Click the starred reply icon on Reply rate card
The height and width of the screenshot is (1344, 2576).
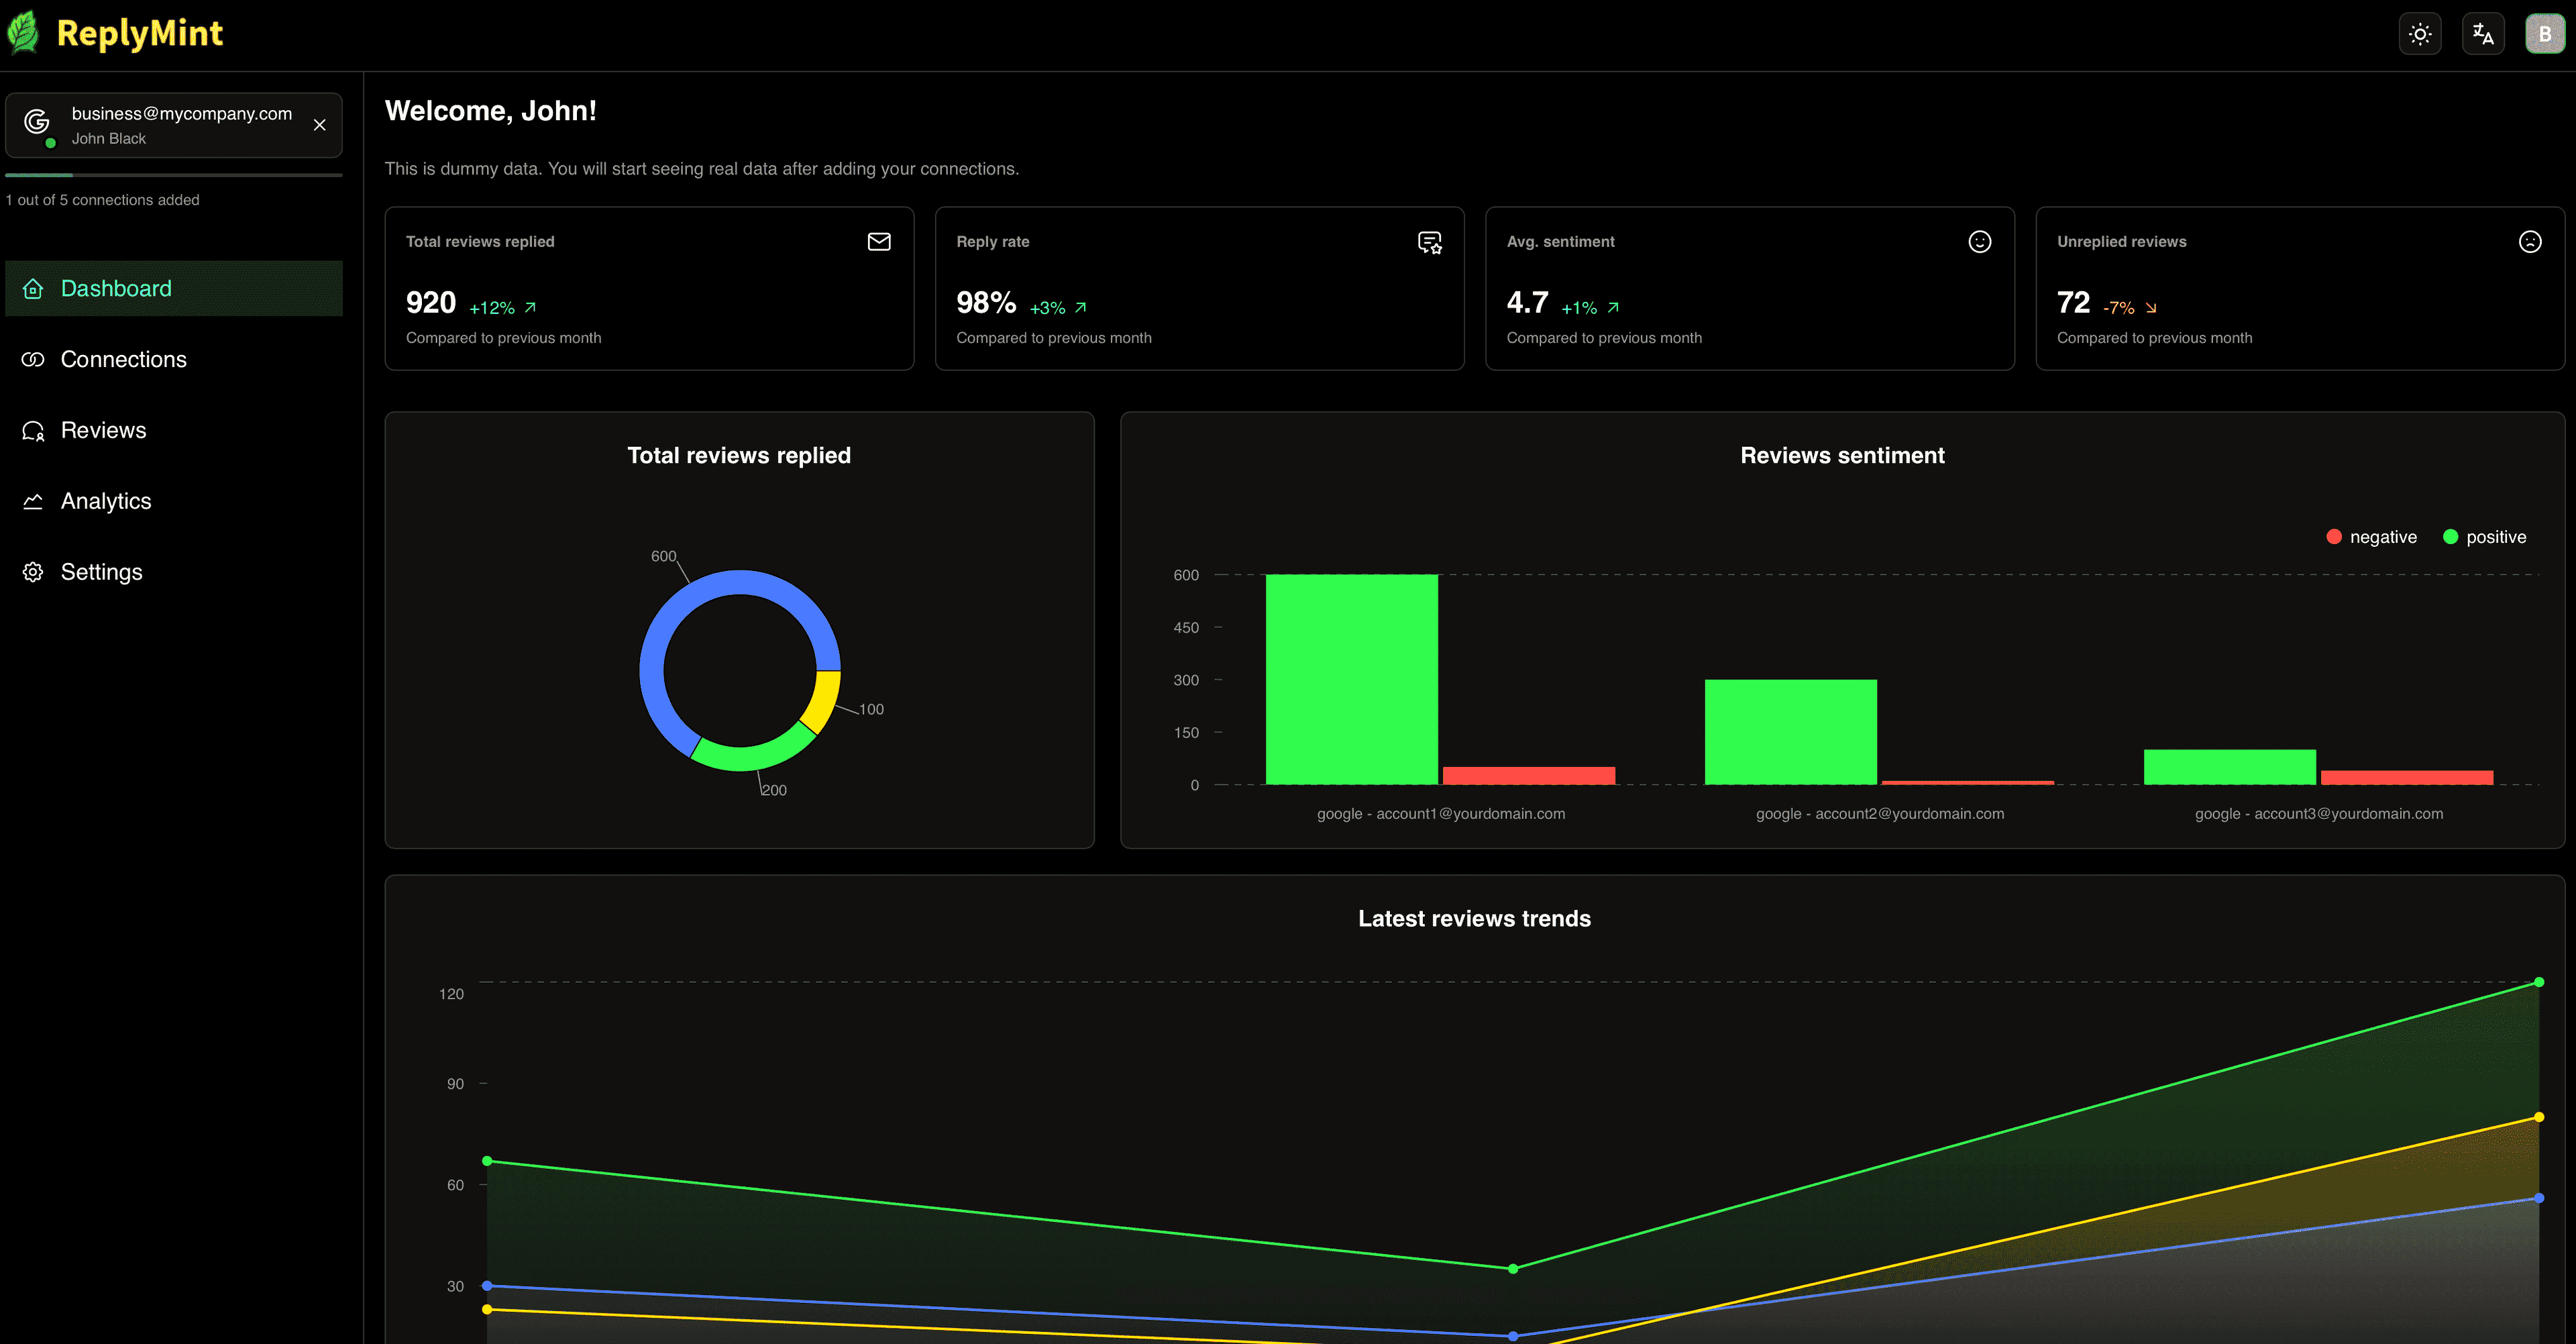coord(1429,242)
